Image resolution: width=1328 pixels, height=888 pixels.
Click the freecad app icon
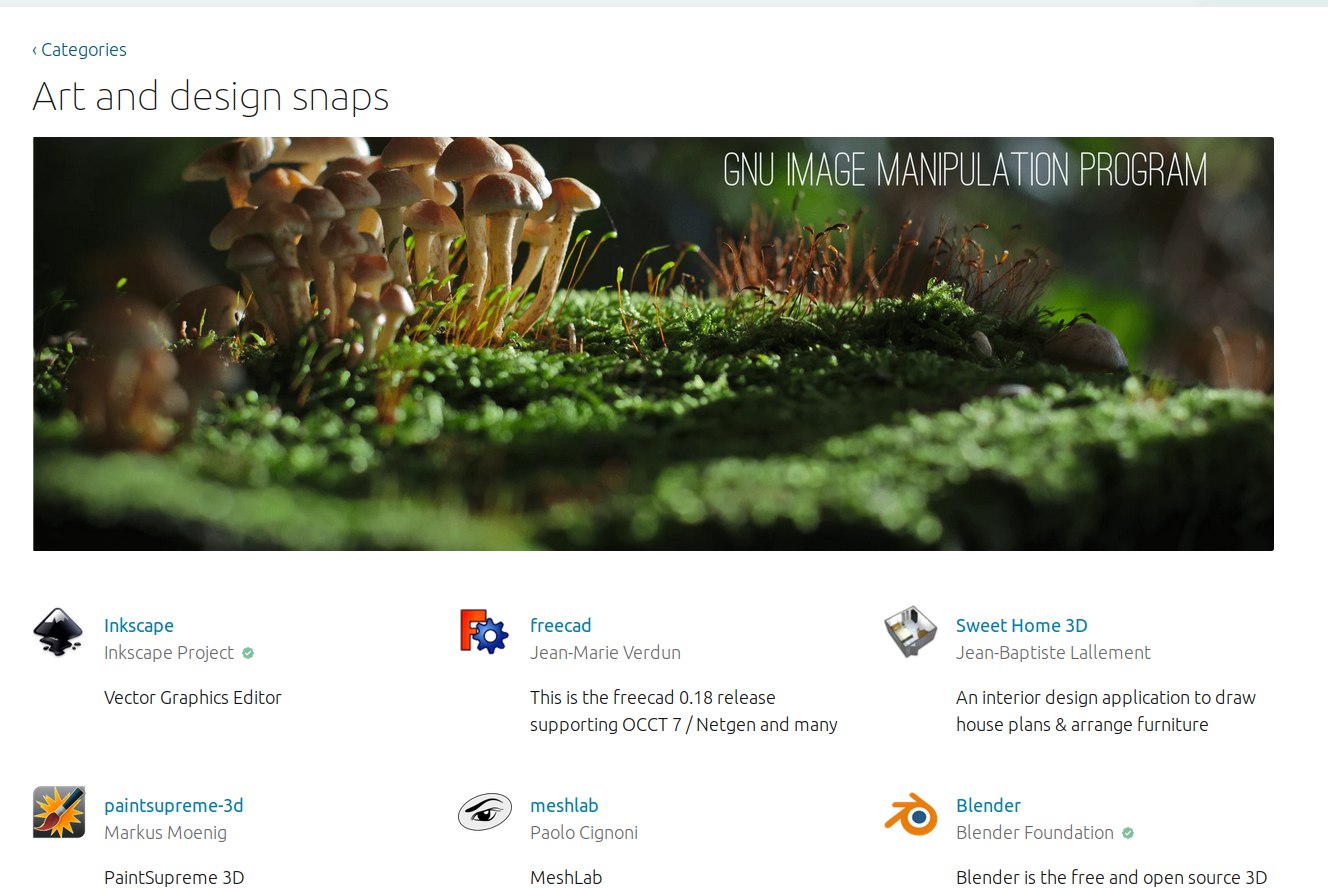click(x=484, y=632)
